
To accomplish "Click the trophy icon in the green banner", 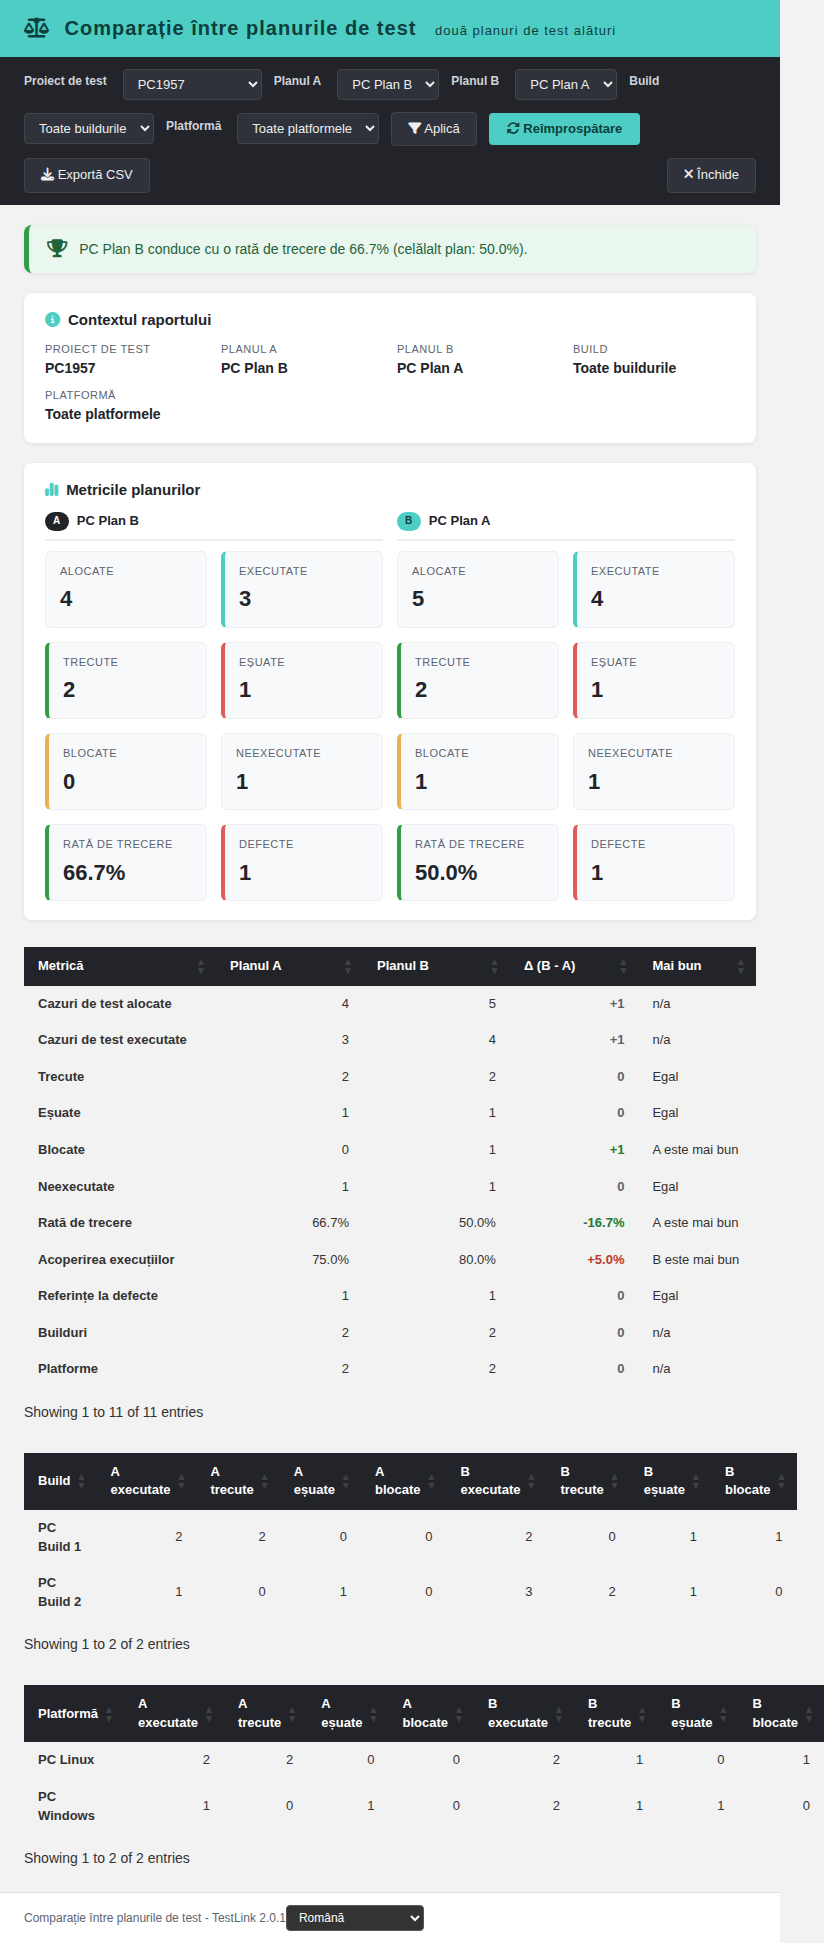I will click(58, 248).
